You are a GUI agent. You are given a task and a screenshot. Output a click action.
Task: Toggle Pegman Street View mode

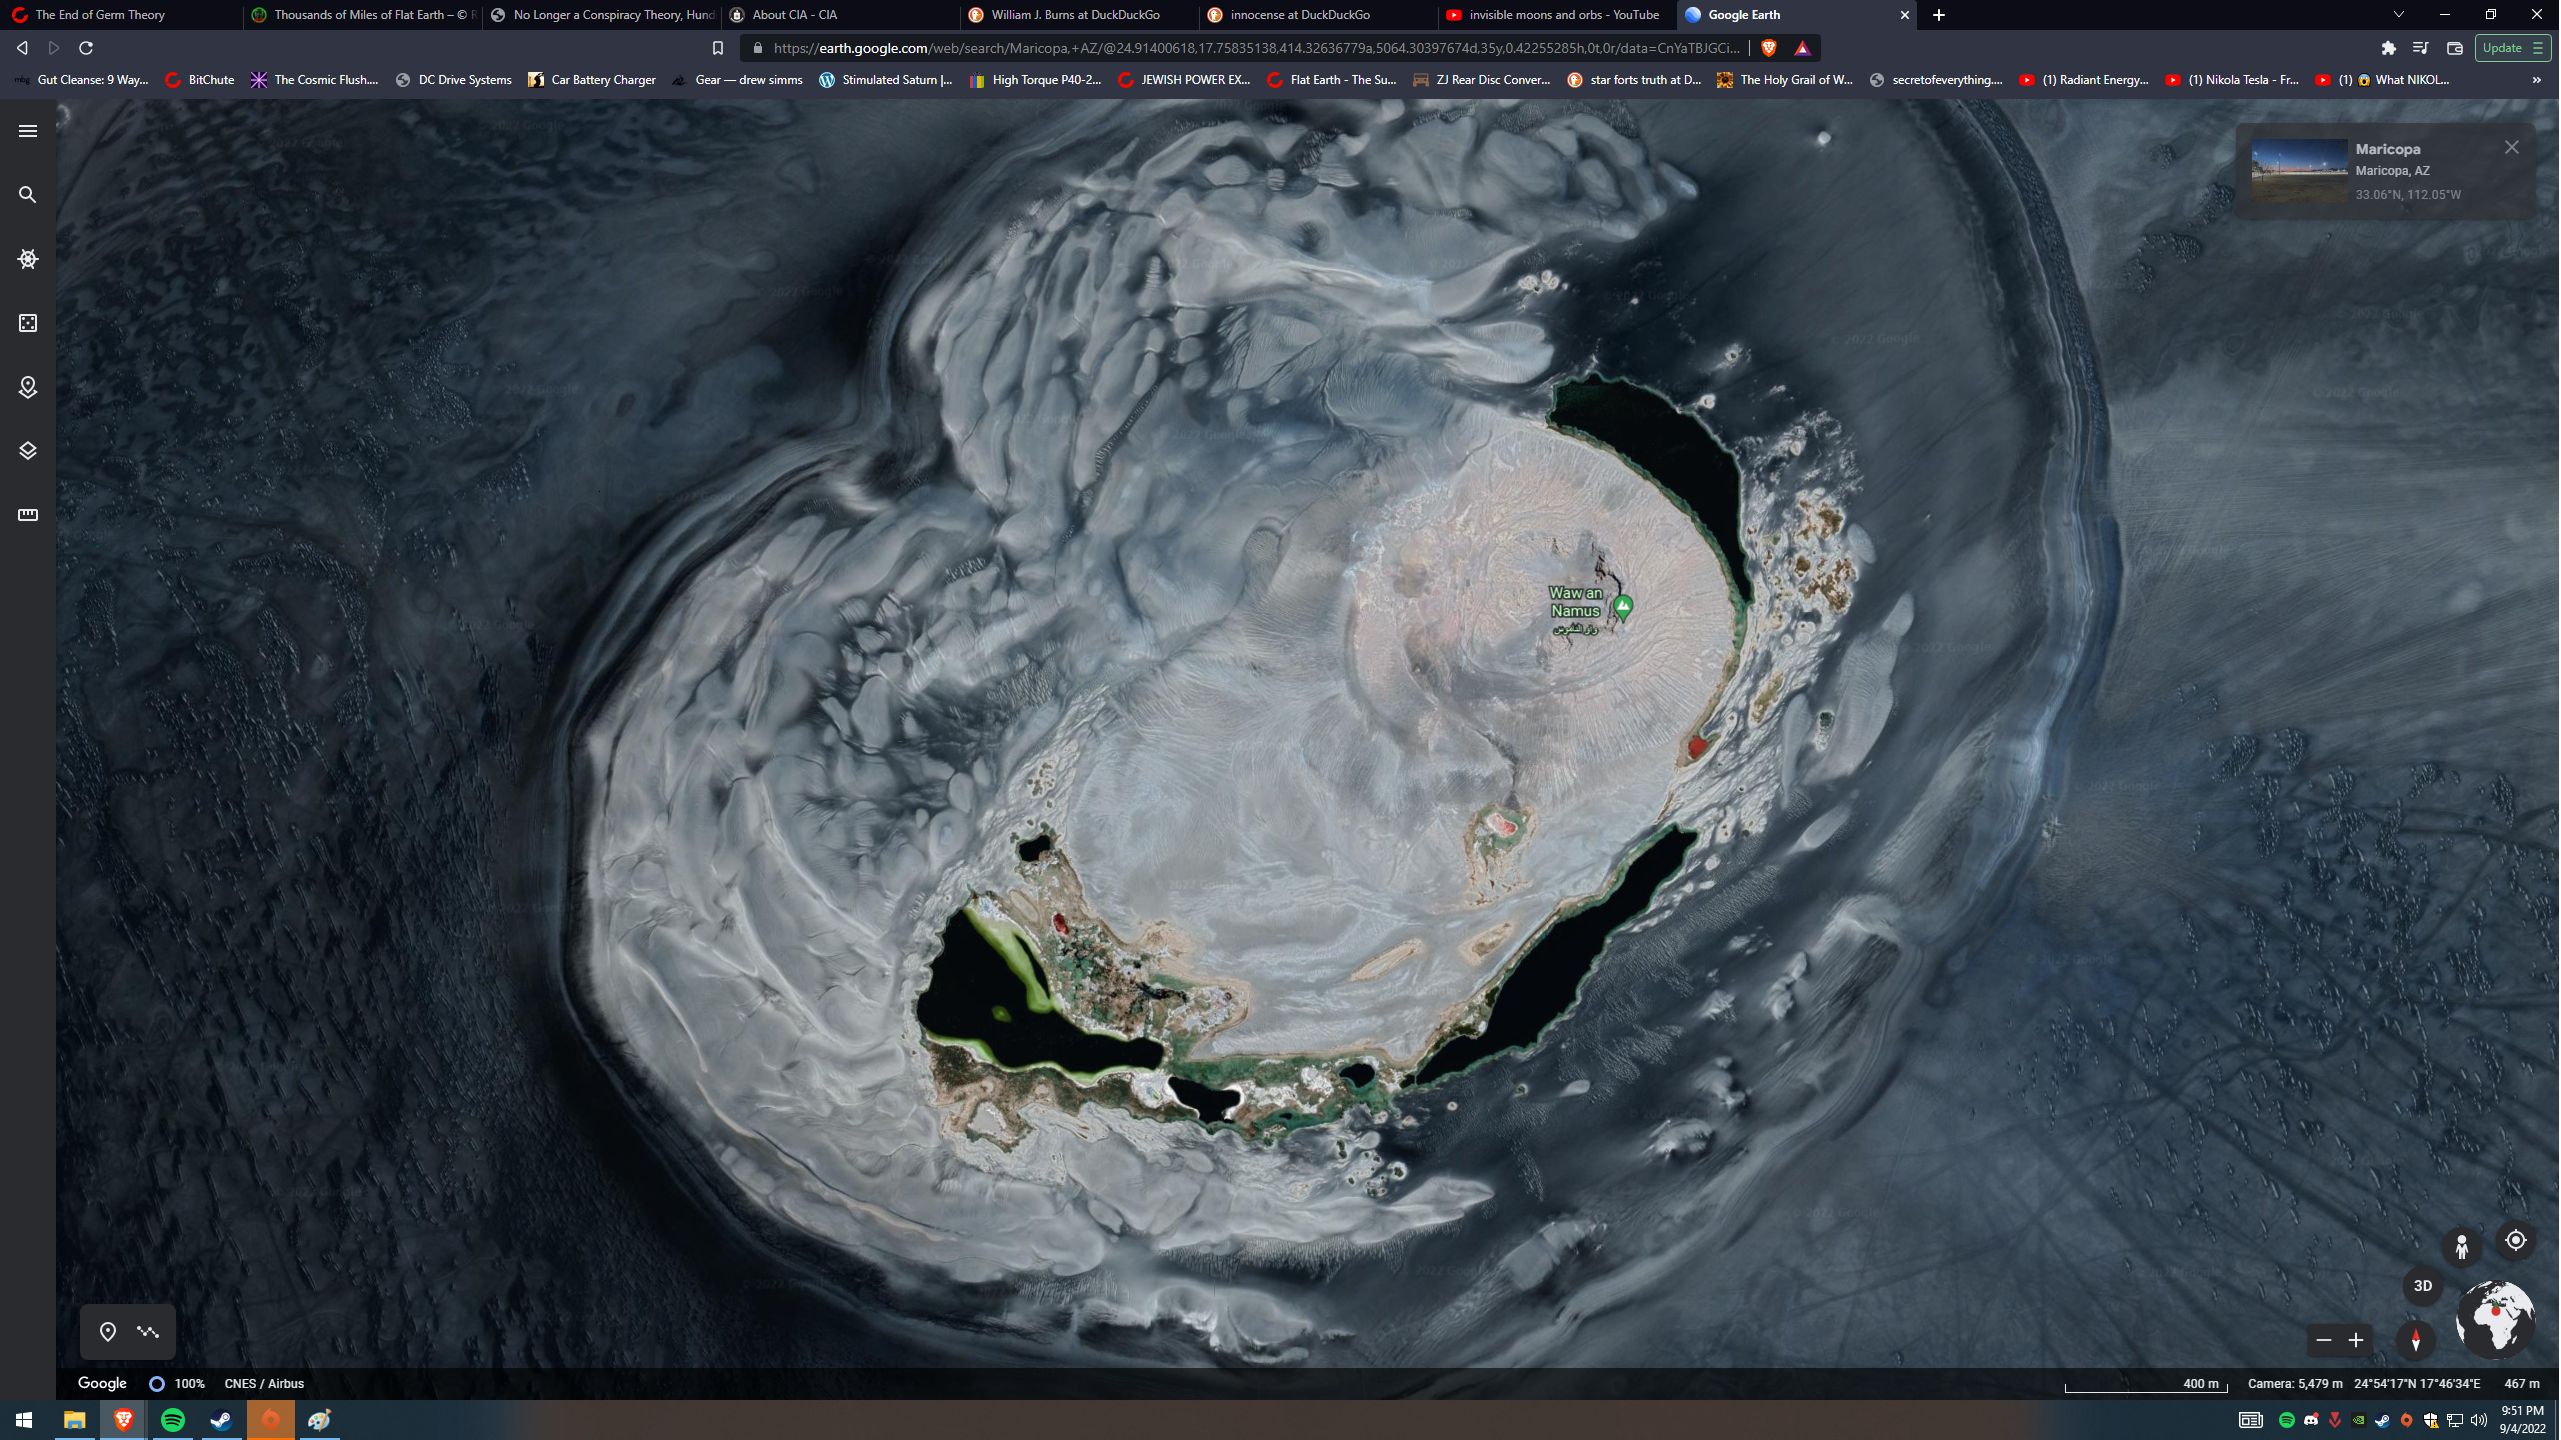[x=2463, y=1247]
